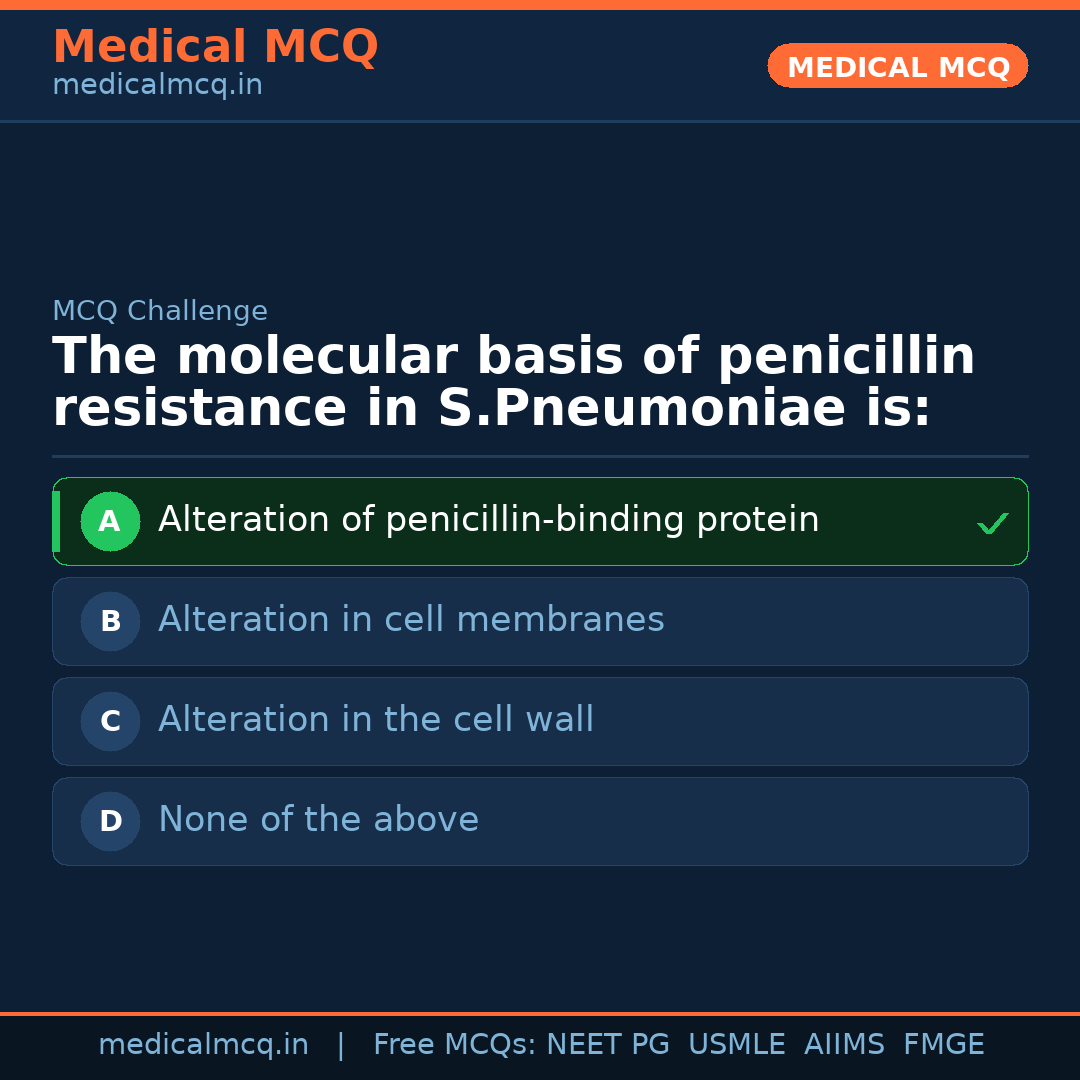
Task: Click the letter C circle badge
Action: click(x=110, y=721)
